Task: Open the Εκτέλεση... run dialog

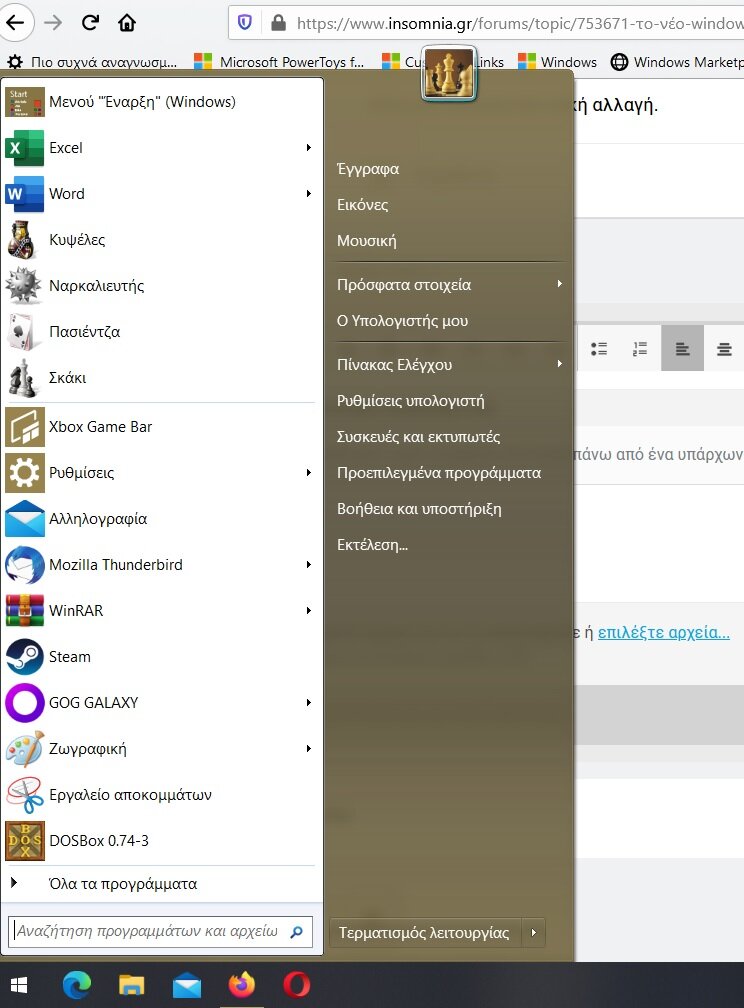Action: (372, 544)
